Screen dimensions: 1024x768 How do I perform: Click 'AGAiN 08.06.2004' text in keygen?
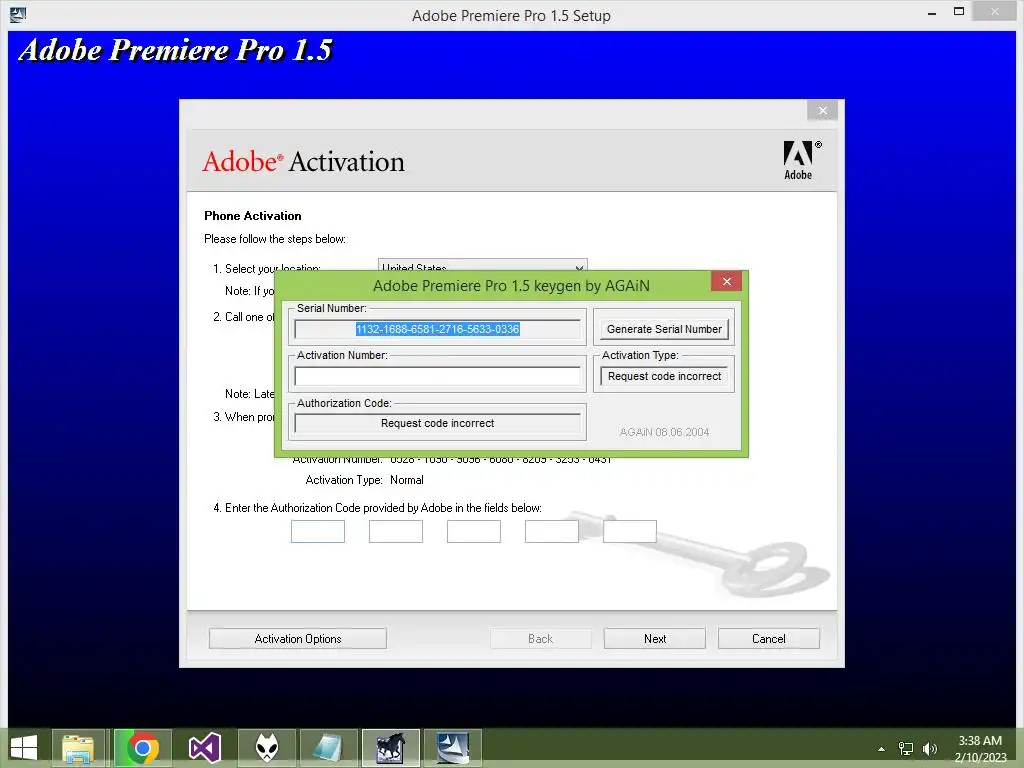(664, 432)
